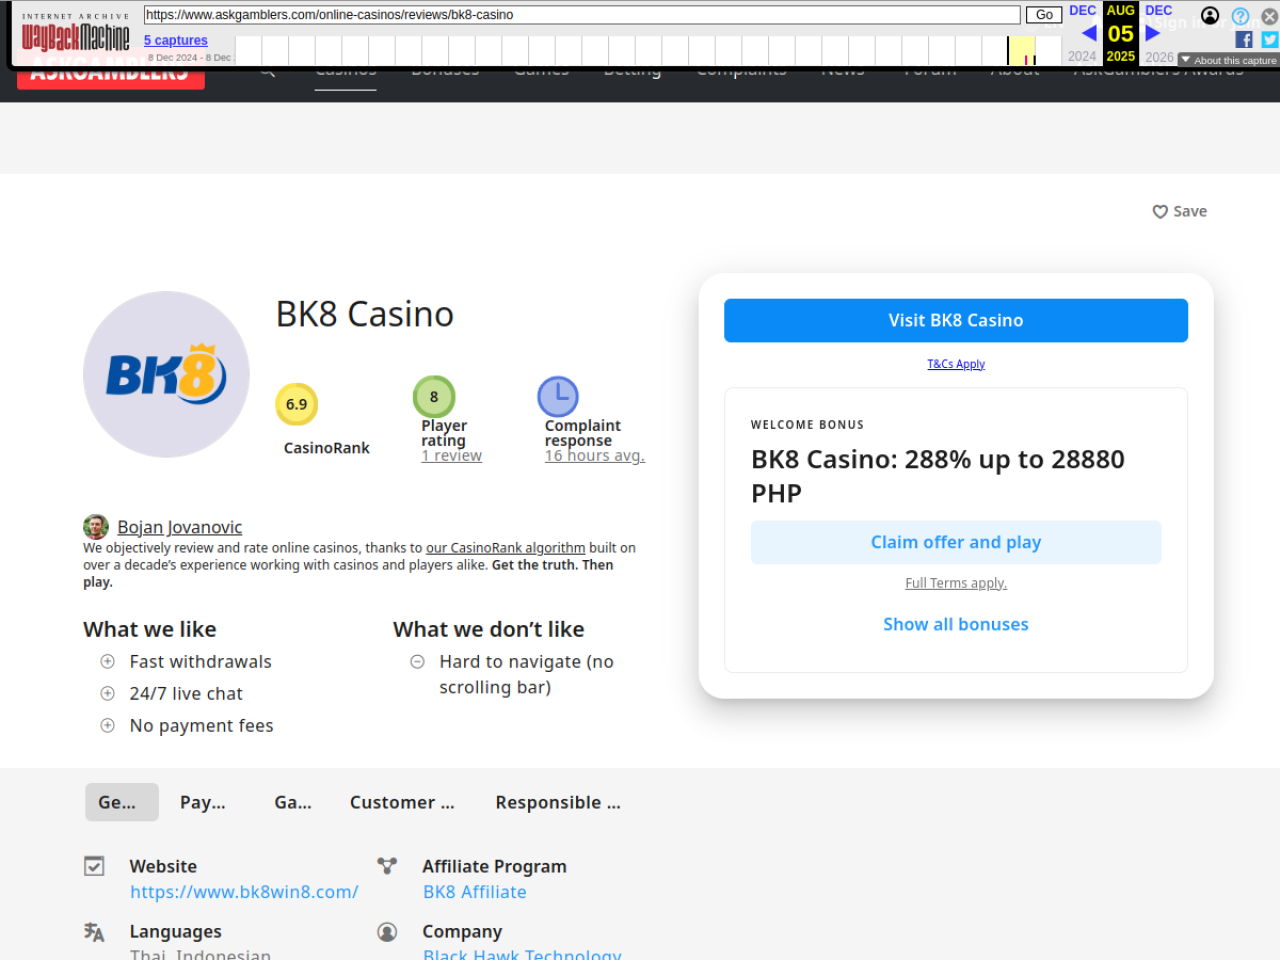Select the Ge... tab
This screenshot has width=1280, height=960.
pos(122,802)
